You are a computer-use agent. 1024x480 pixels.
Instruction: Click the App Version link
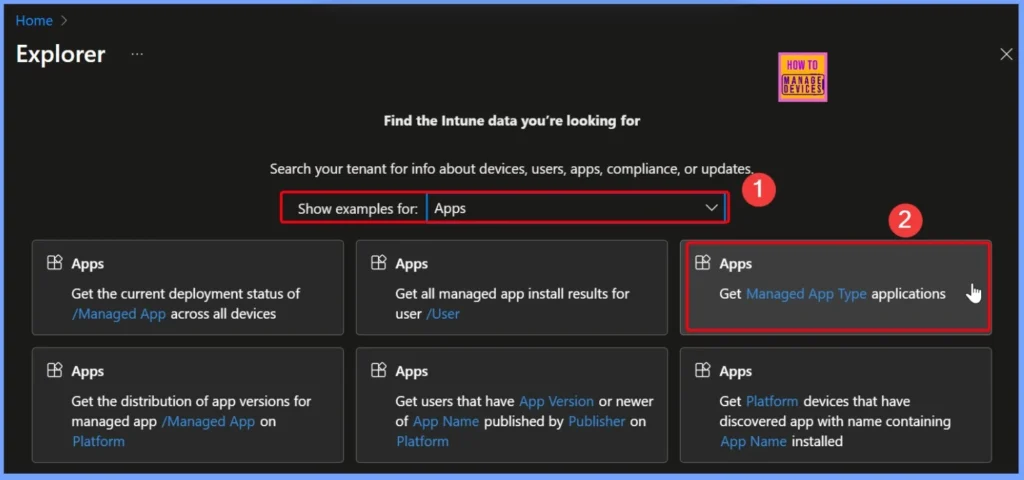point(556,401)
